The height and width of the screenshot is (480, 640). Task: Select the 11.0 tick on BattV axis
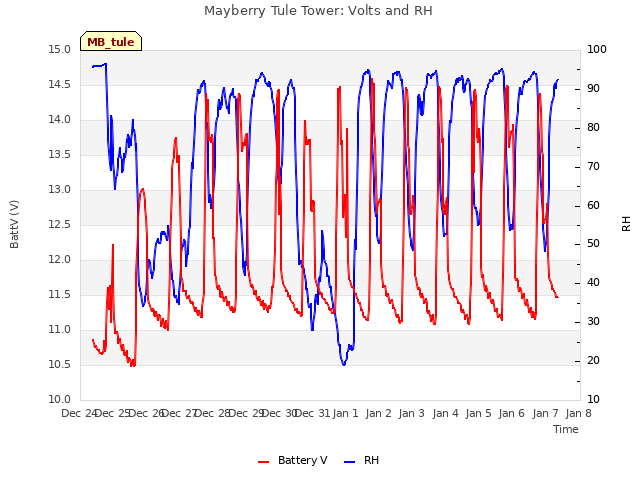click(60, 330)
